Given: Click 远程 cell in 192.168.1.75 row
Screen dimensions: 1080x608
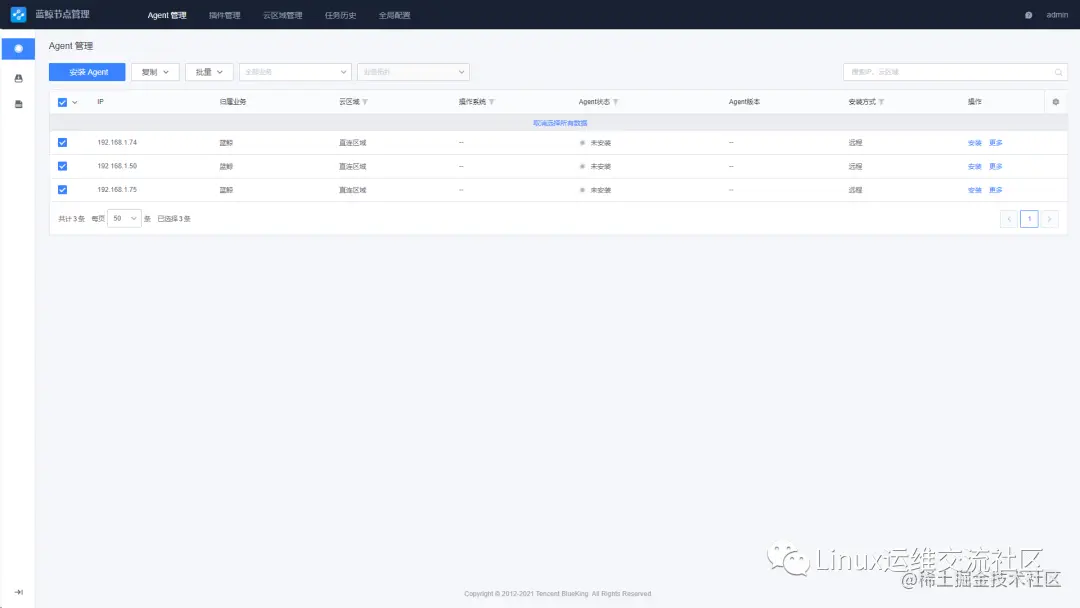Looking at the screenshot, I should tap(855, 190).
